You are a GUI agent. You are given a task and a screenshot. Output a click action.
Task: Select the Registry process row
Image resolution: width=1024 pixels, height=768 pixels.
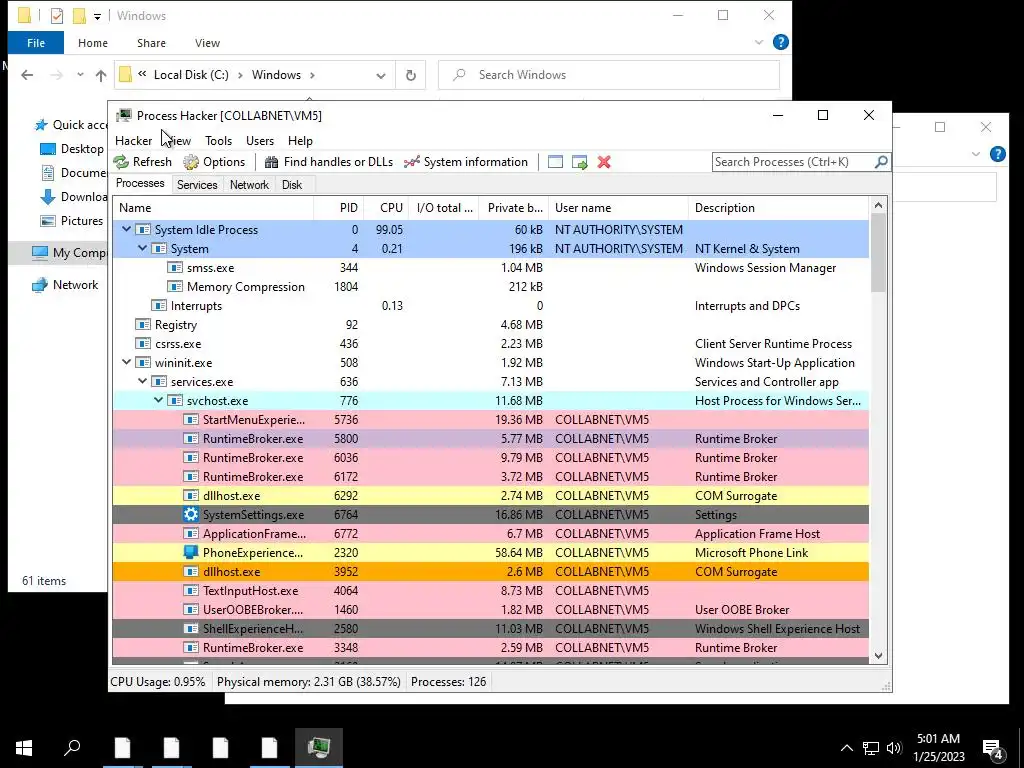491,325
